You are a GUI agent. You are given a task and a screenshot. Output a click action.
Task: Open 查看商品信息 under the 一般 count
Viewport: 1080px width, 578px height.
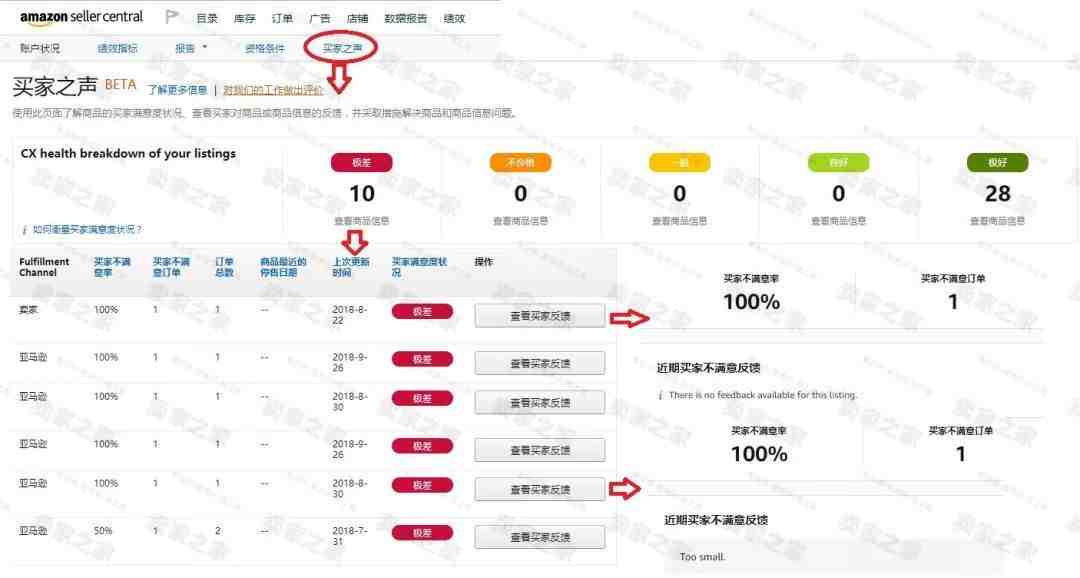[x=680, y=221]
